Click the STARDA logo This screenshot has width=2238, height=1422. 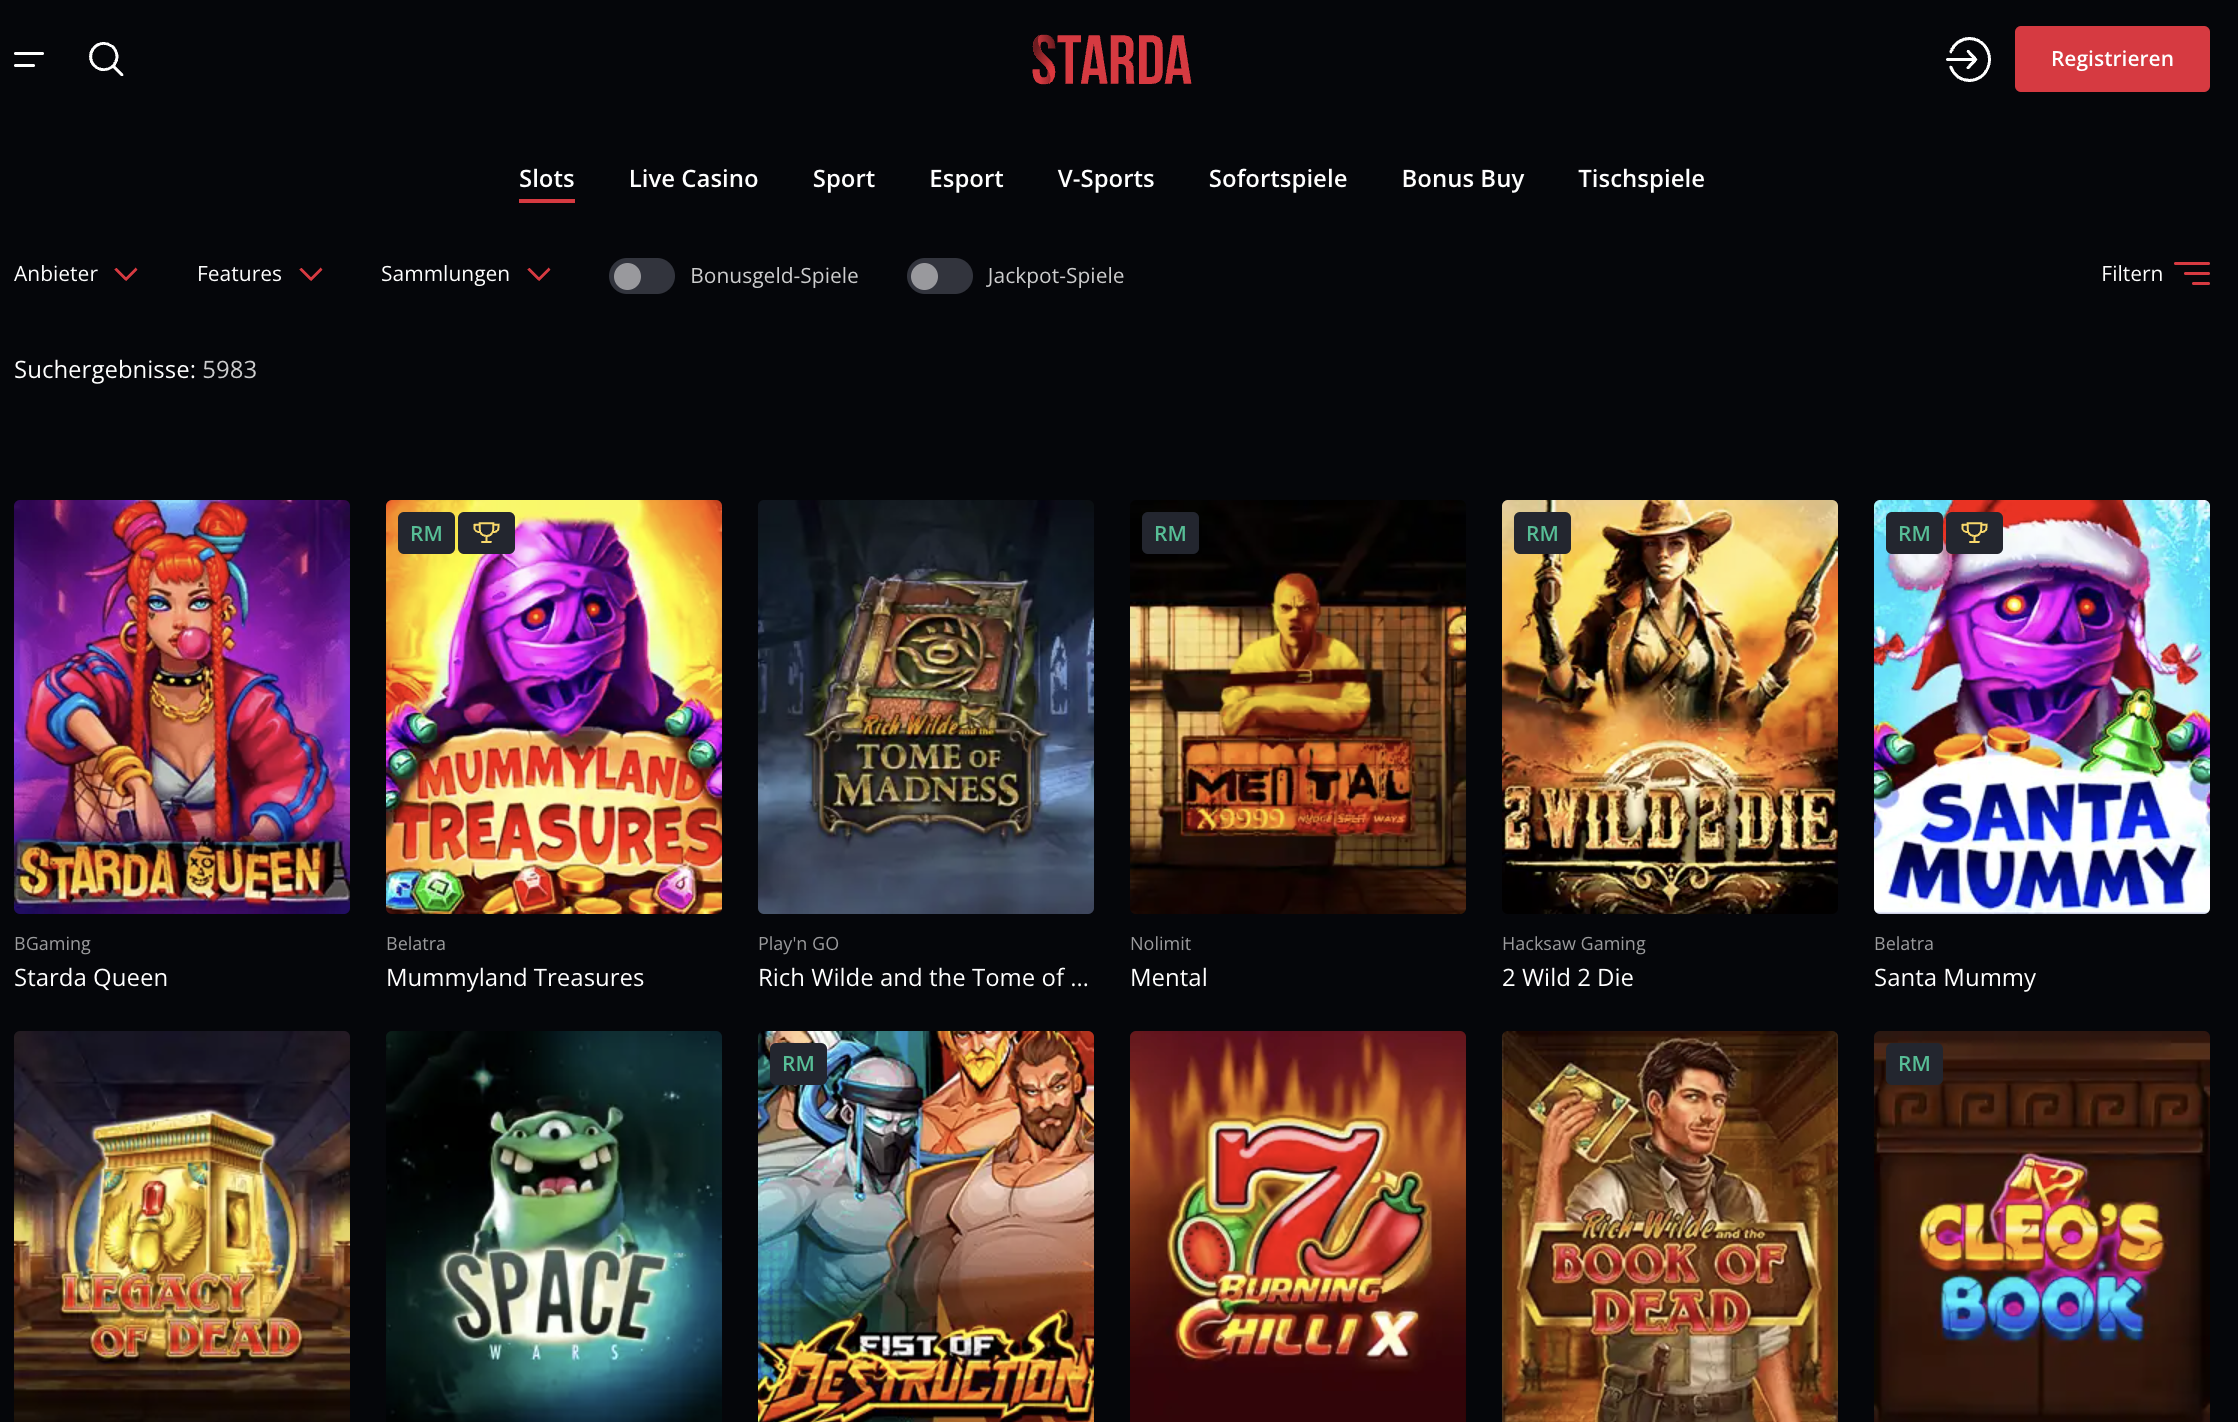point(1112,60)
